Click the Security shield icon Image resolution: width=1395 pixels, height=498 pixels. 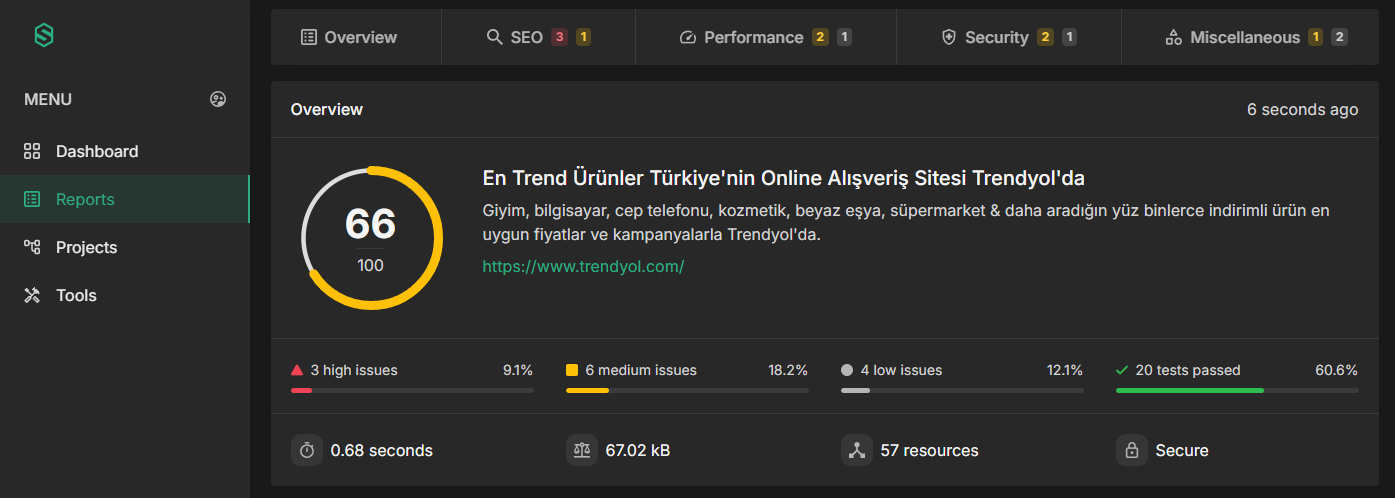pos(949,37)
